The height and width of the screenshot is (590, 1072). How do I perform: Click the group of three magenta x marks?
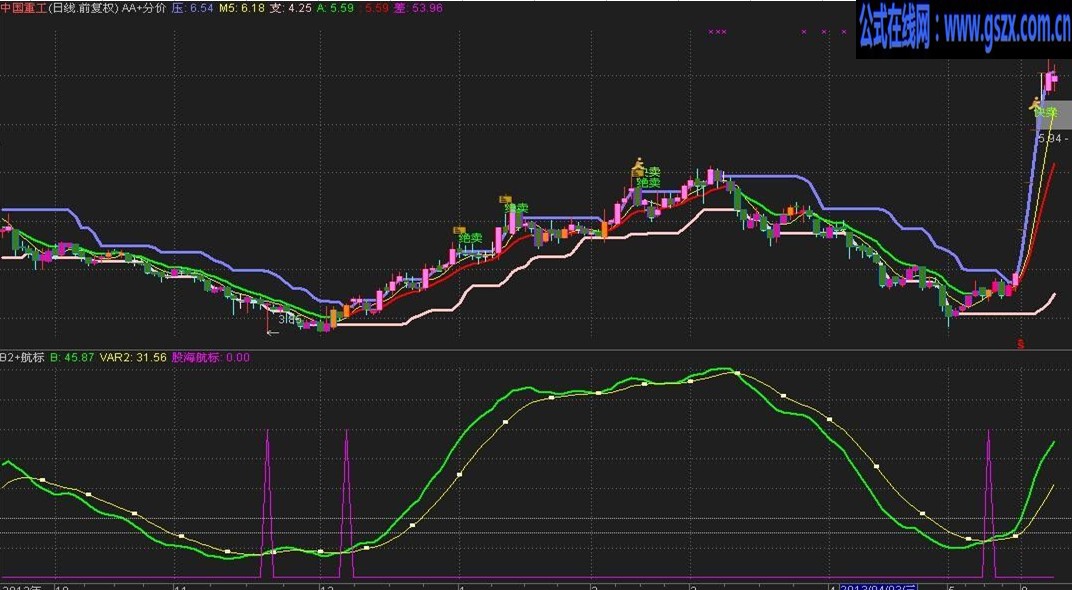pos(717,31)
